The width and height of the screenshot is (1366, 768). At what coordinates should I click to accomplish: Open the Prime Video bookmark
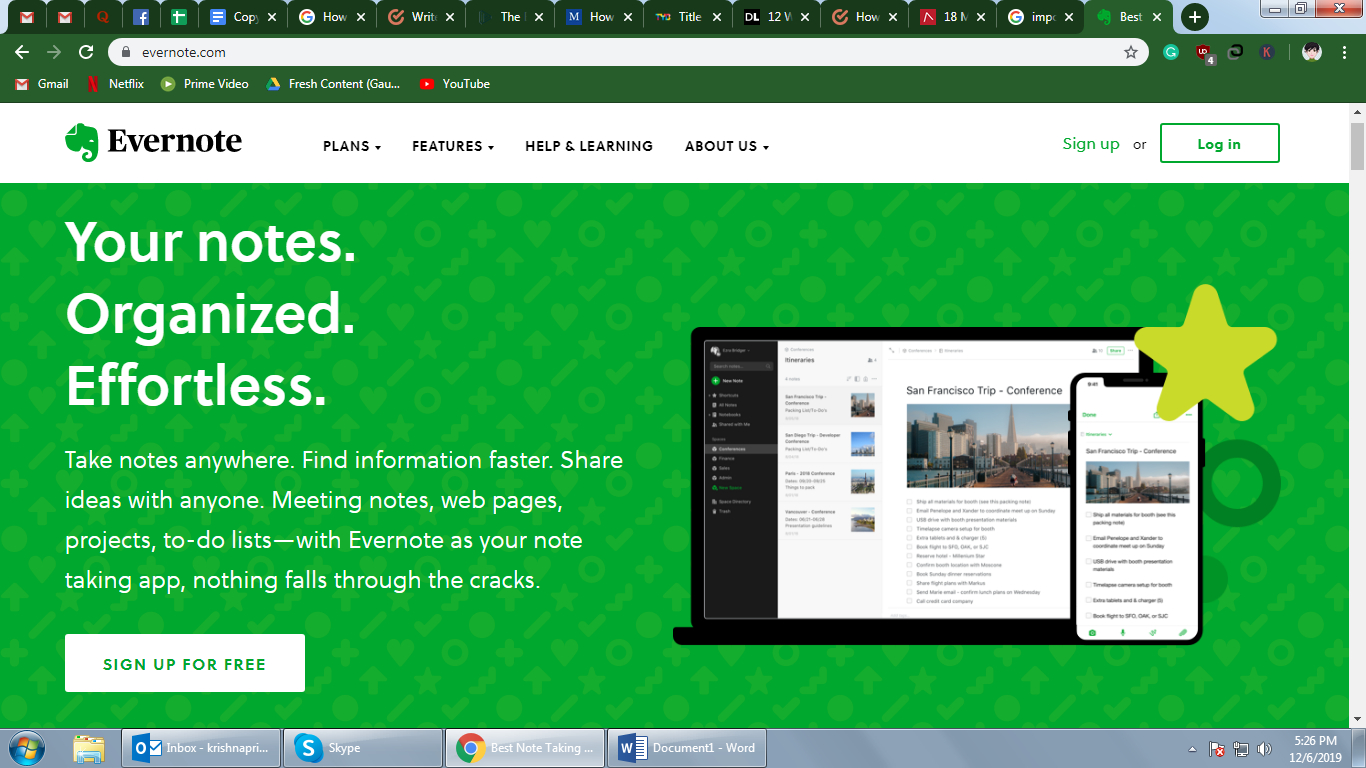[205, 84]
